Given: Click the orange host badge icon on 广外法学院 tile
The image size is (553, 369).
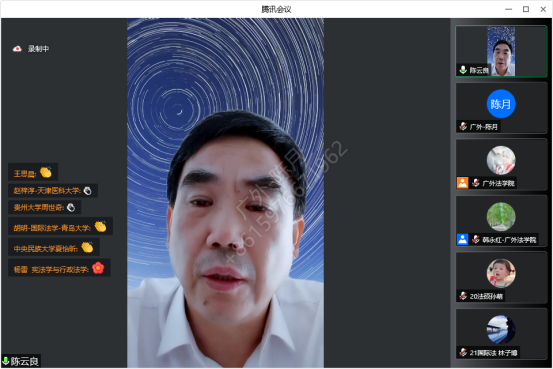Looking at the screenshot, I should point(462,183).
